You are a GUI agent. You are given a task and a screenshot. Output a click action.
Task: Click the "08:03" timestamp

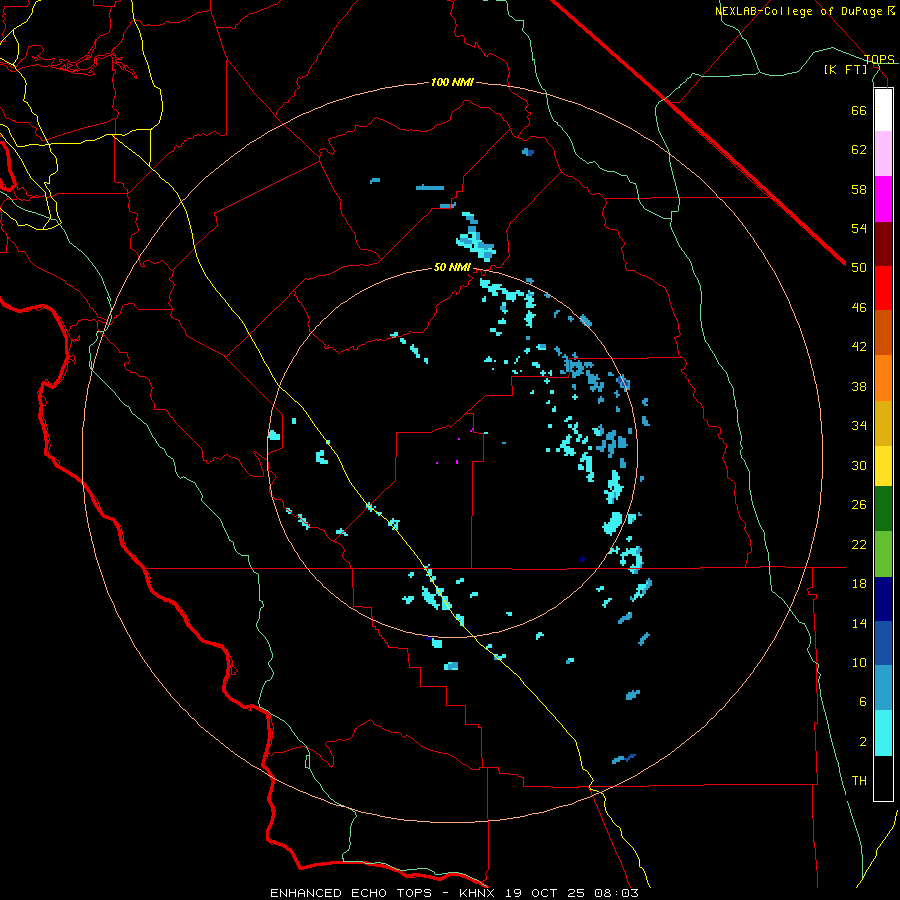click(x=619, y=893)
